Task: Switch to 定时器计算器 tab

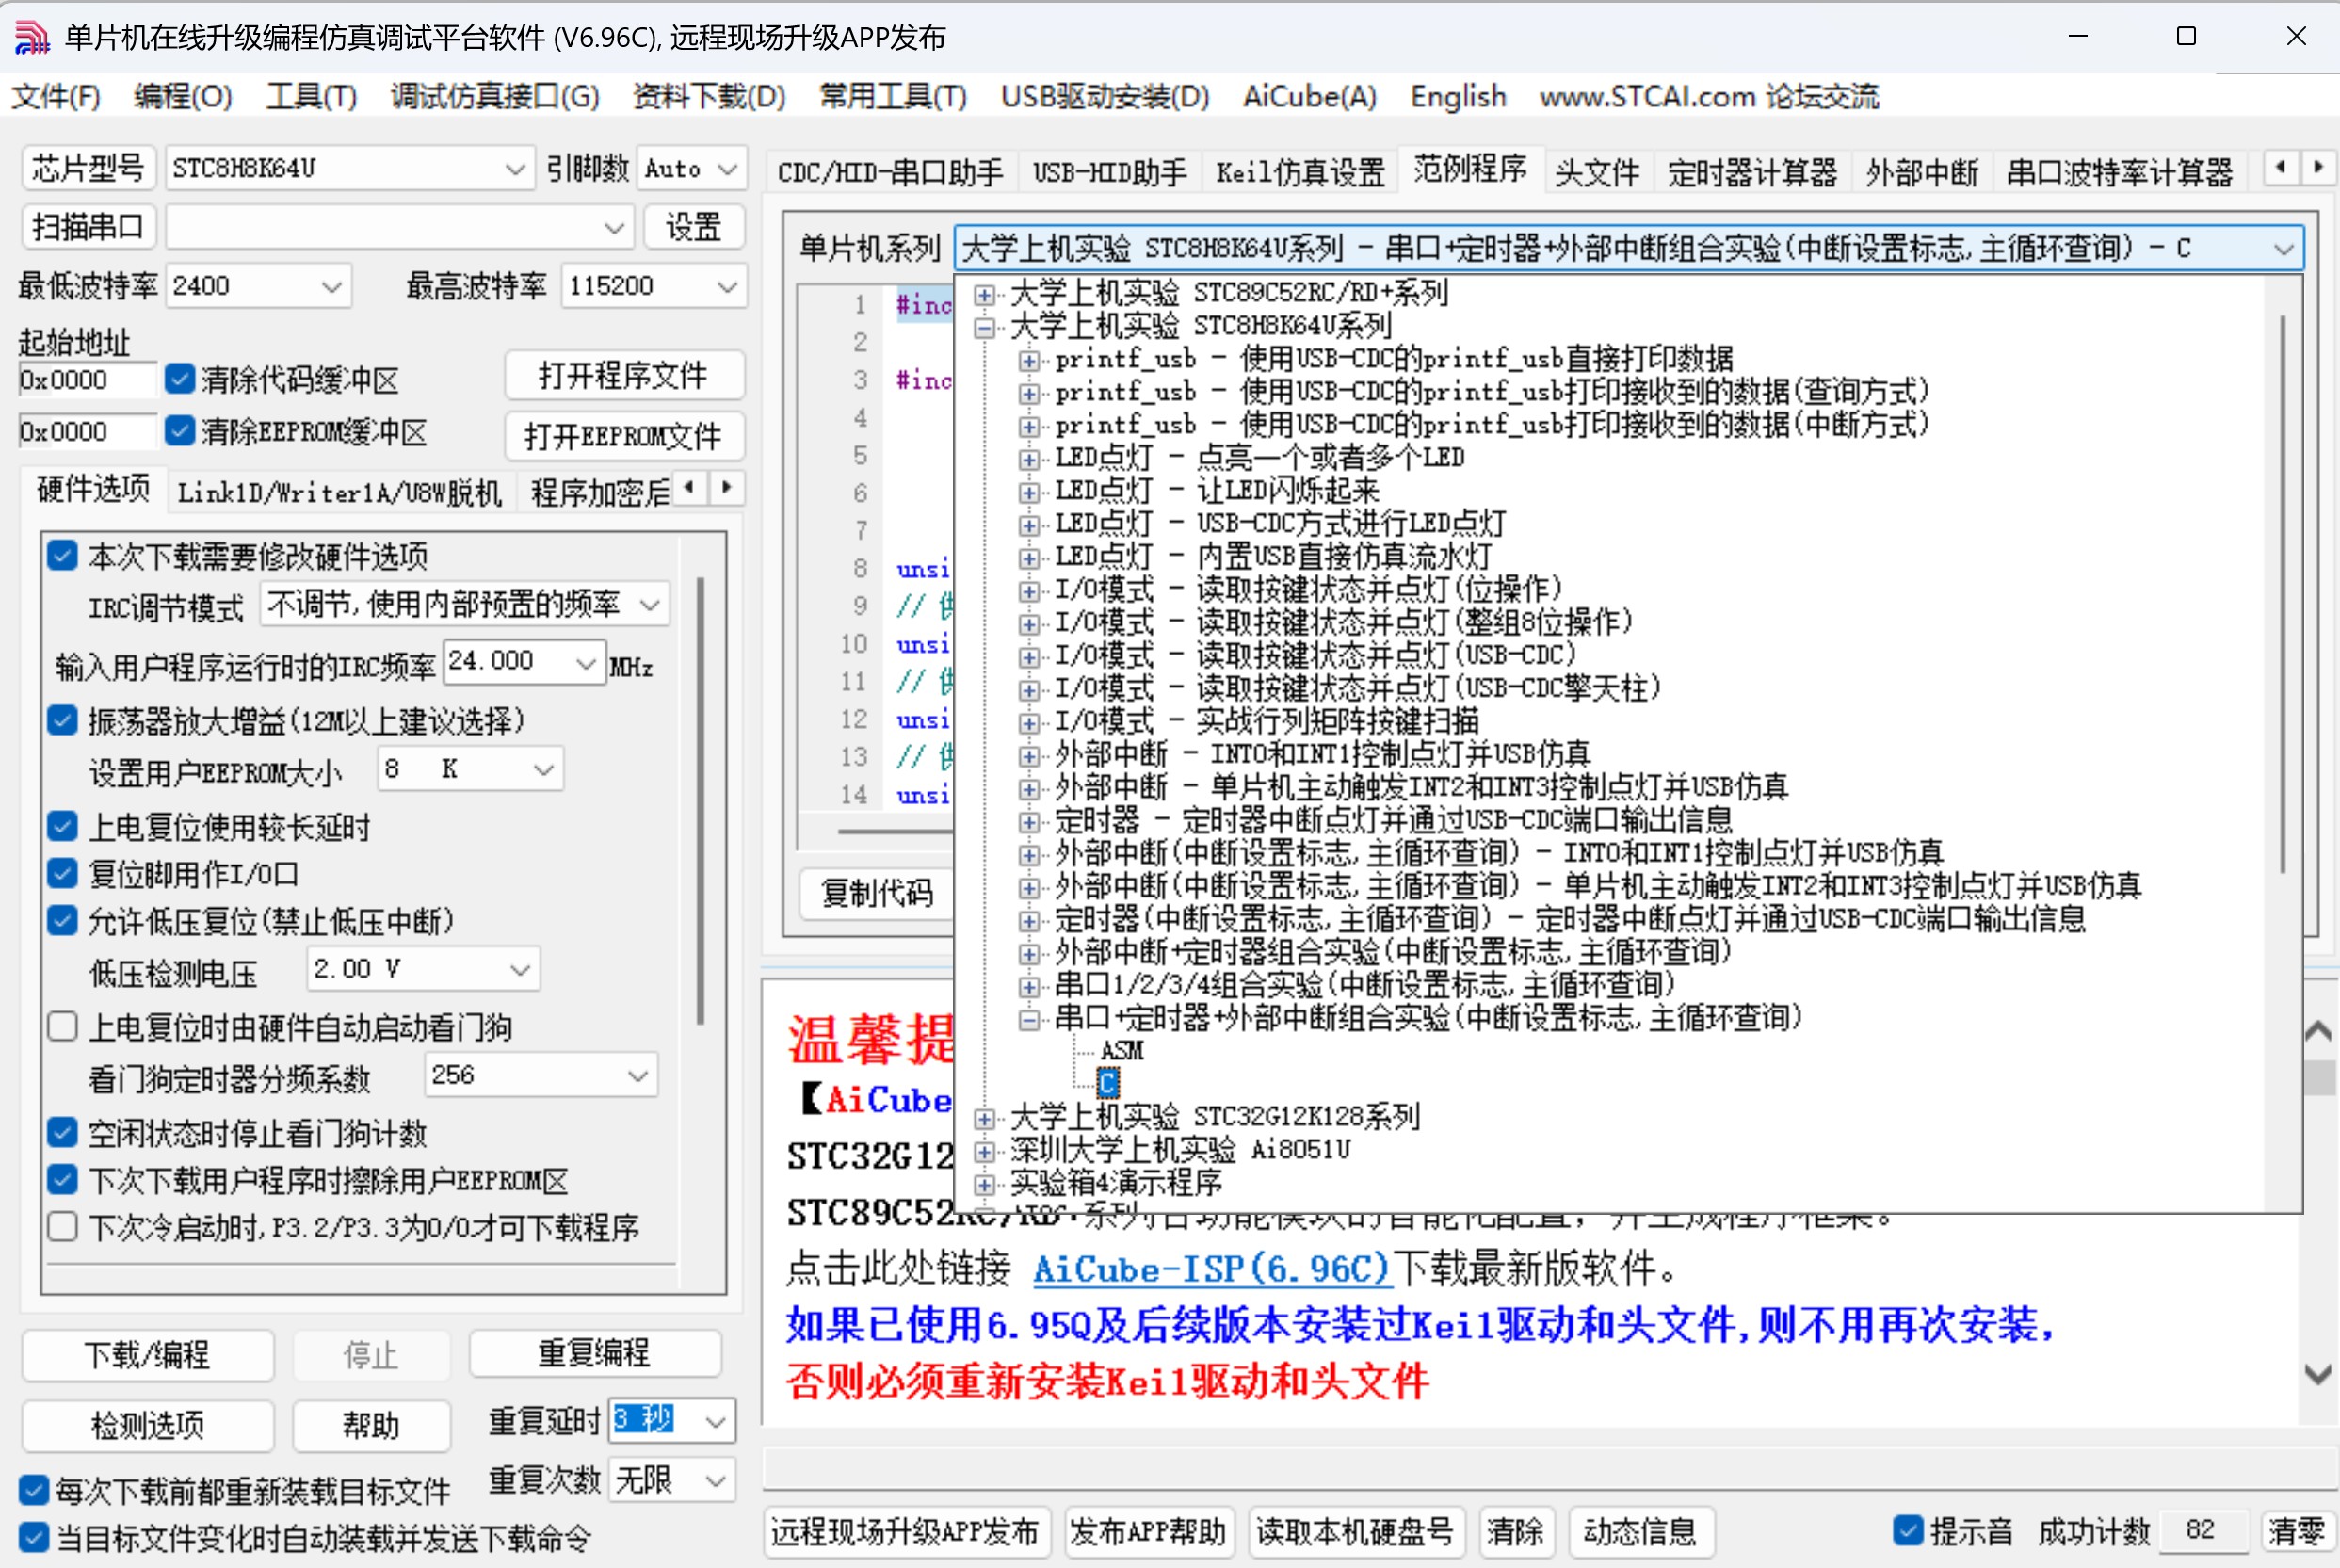Action: [x=1751, y=172]
